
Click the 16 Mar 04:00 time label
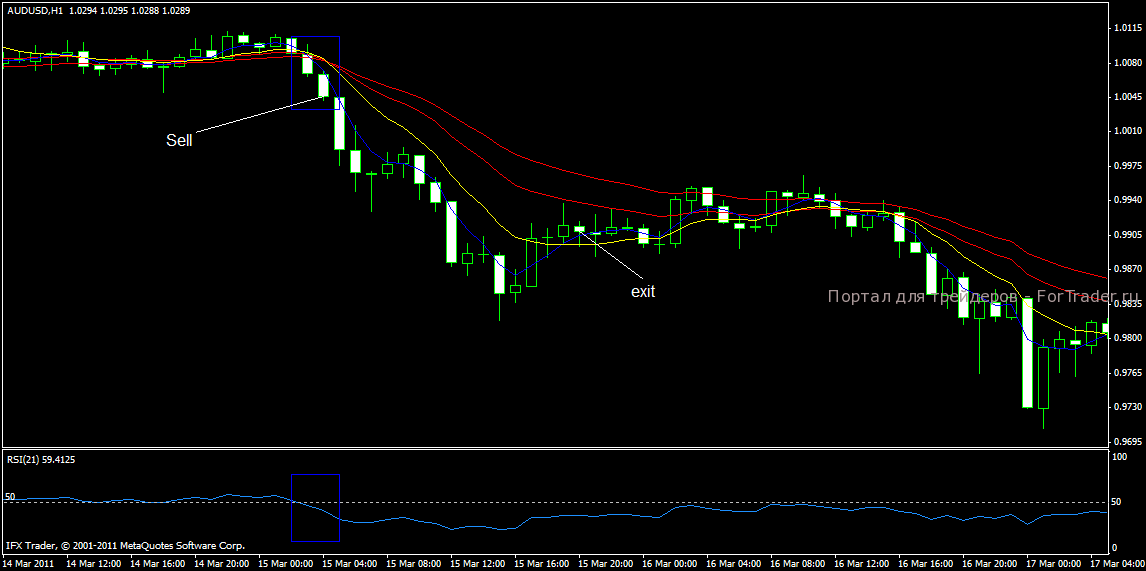[x=735, y=564]
